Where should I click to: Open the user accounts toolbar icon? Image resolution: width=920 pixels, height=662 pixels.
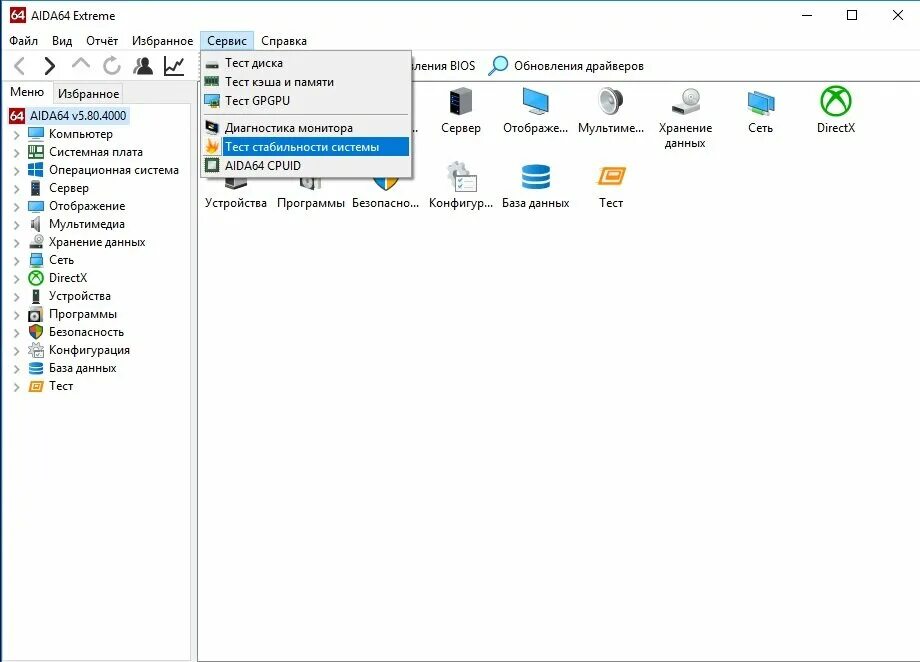[x=143, y=66]
